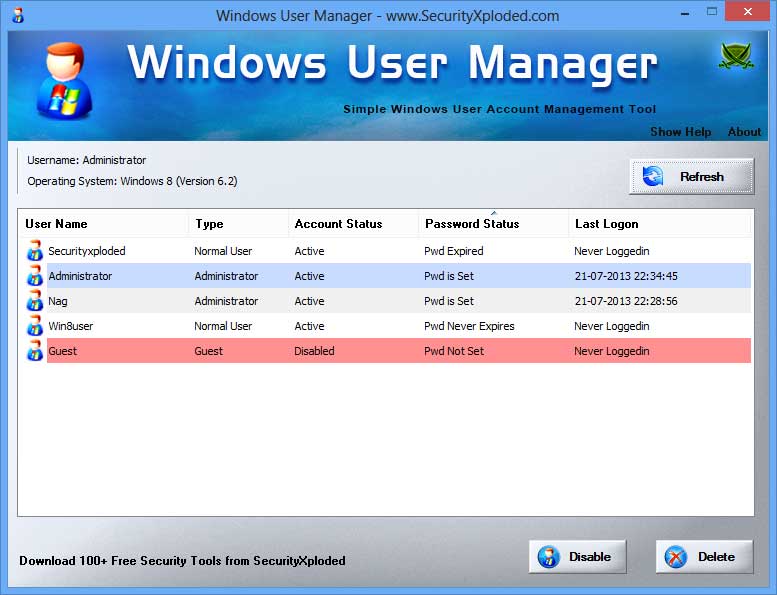The image size is (777, 595).
Task: Click the user icon beside Securityxploded
Action: (35, 251)
